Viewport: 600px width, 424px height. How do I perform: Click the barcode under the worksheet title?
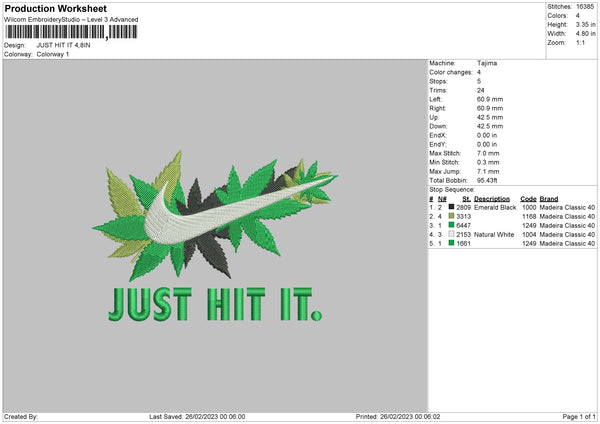71,32
